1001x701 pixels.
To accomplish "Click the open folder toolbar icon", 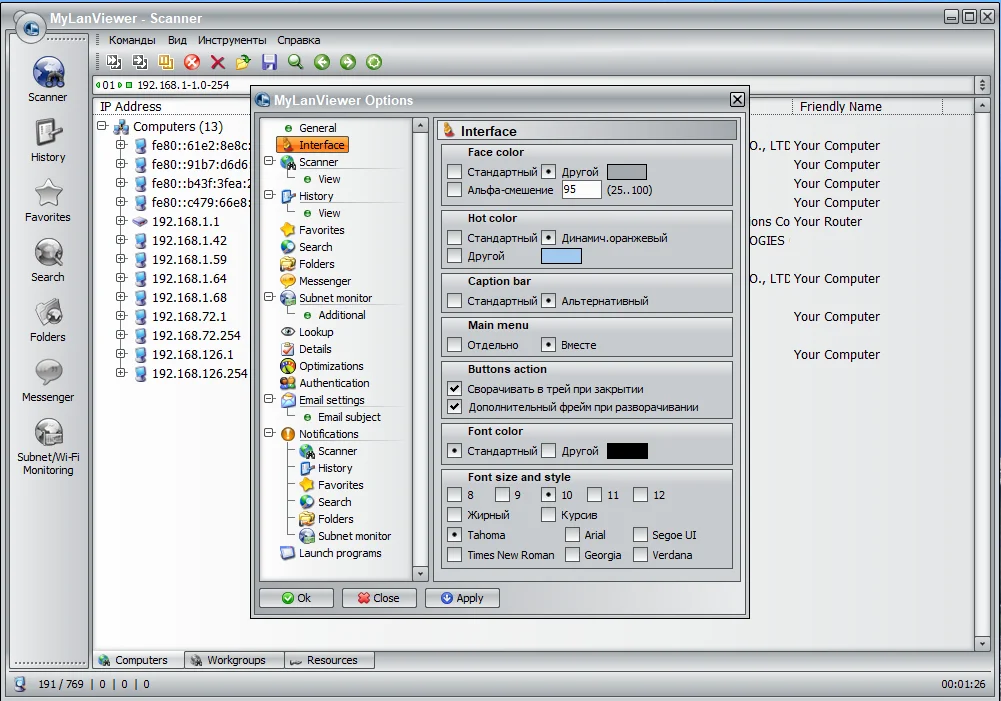I will pyautogui.click(x=243, y=62).
